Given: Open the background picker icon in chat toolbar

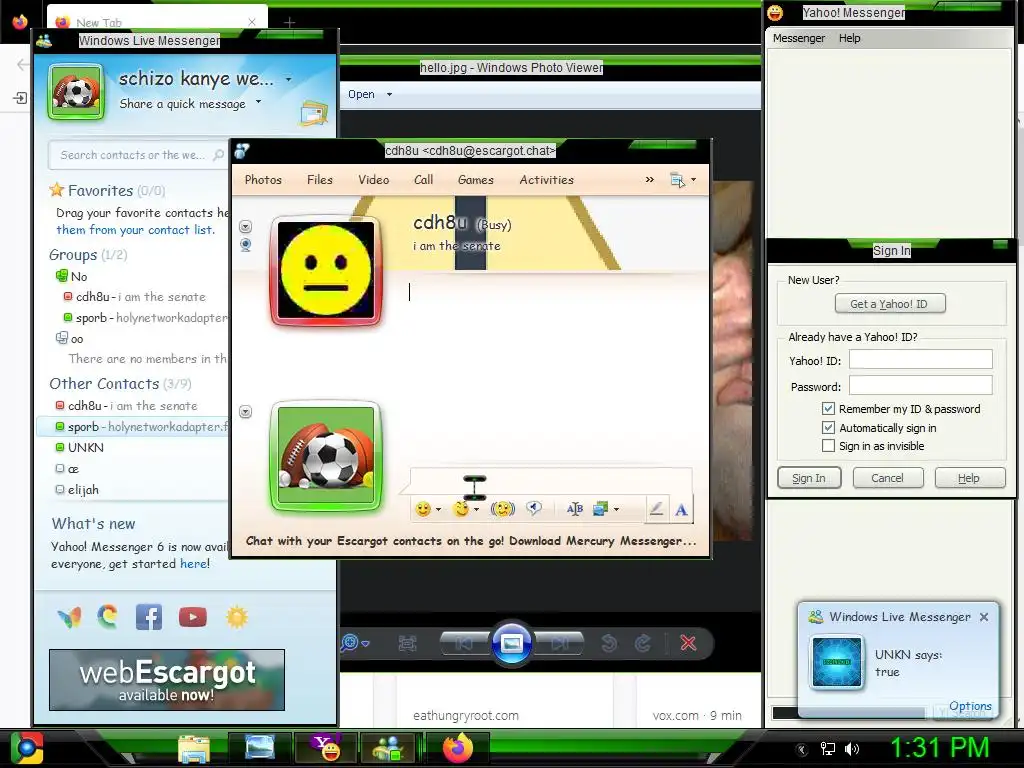Looking at the screenshot, I should (x=601, y=509).
